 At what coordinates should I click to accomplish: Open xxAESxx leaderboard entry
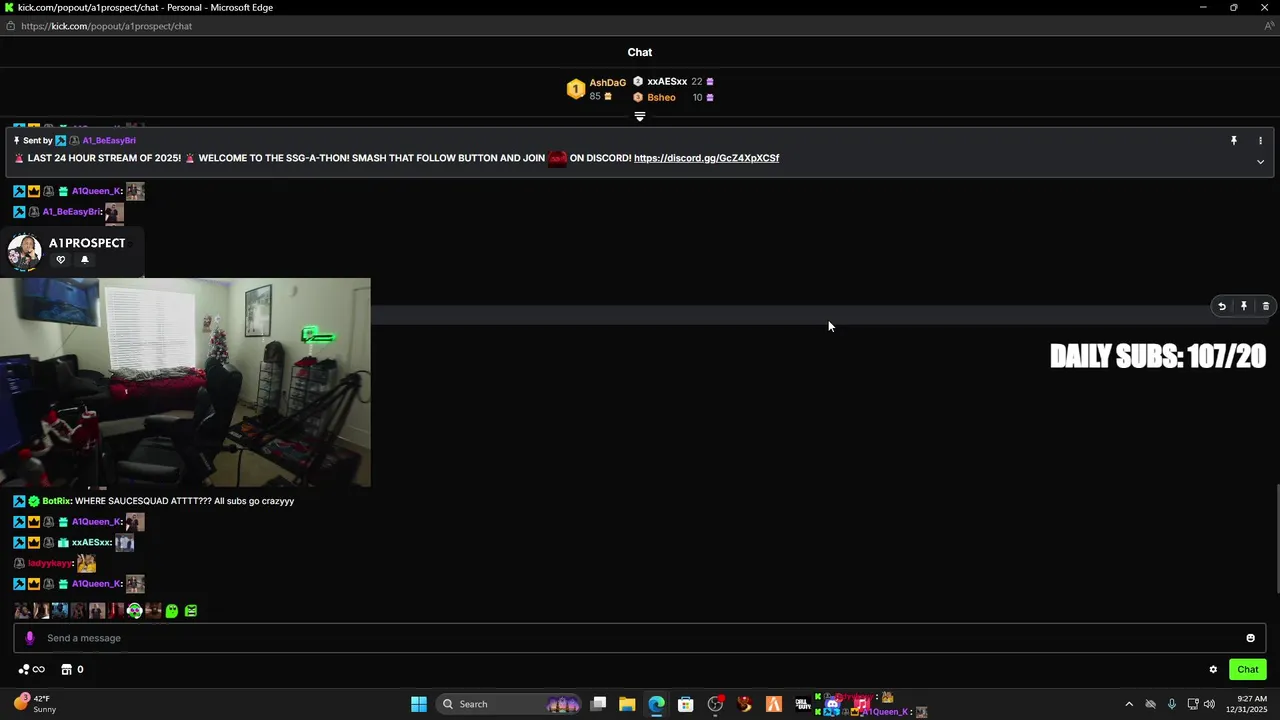[673, 82]
